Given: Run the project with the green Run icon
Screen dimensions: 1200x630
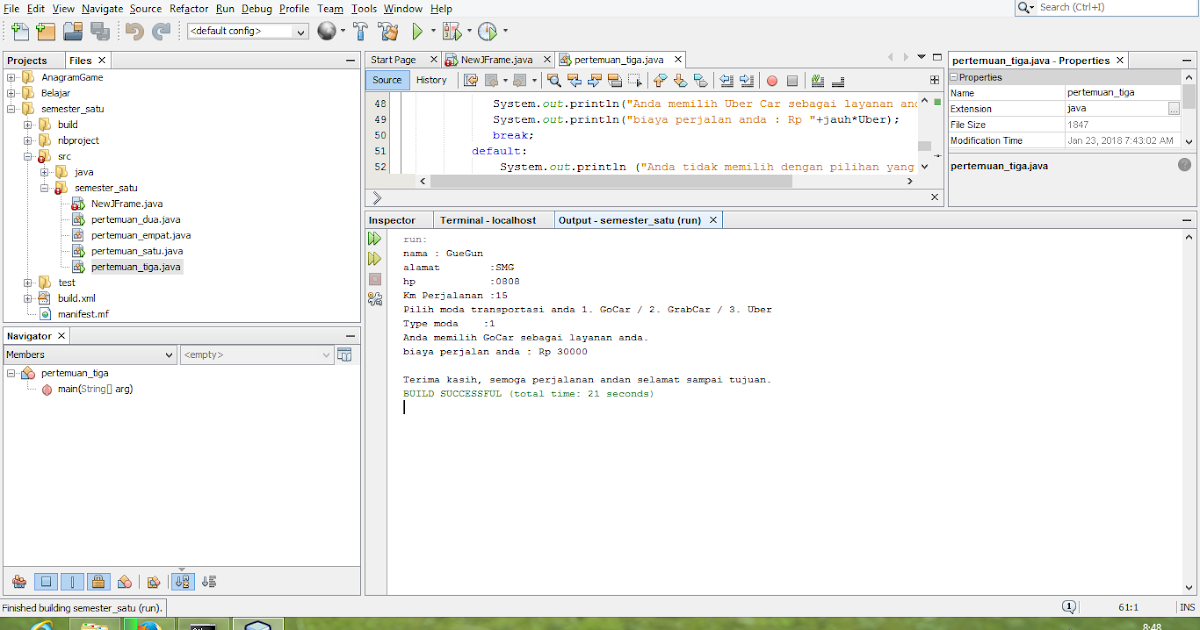Looking at the screenshot, I should click(417, 31).
